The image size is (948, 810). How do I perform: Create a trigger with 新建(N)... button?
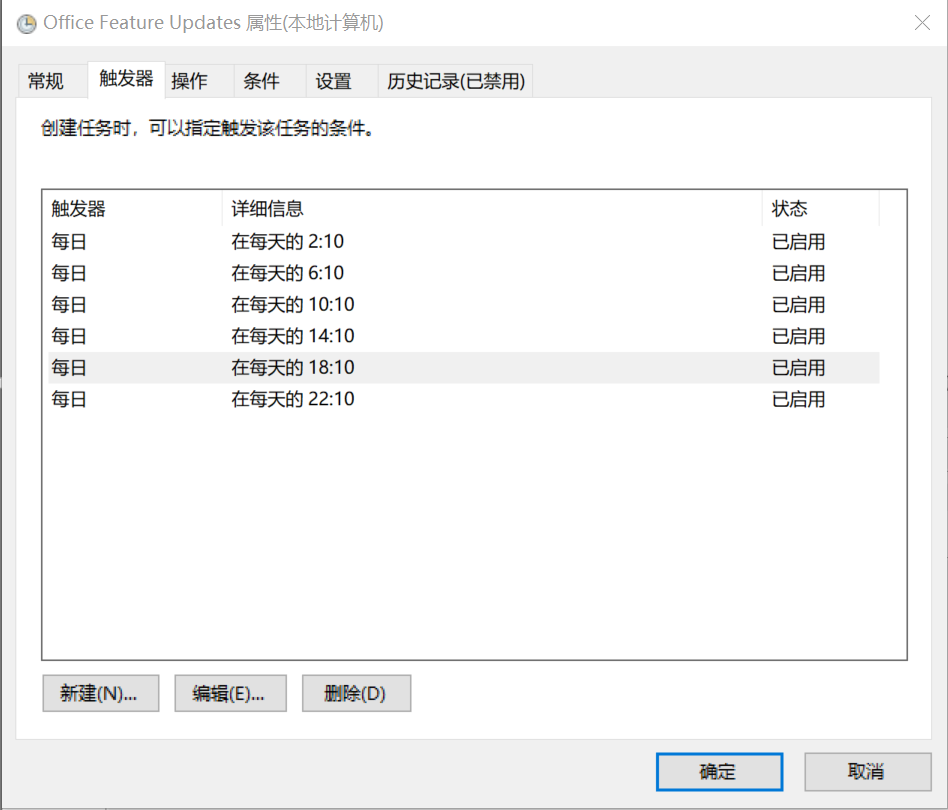pos(100,693)
